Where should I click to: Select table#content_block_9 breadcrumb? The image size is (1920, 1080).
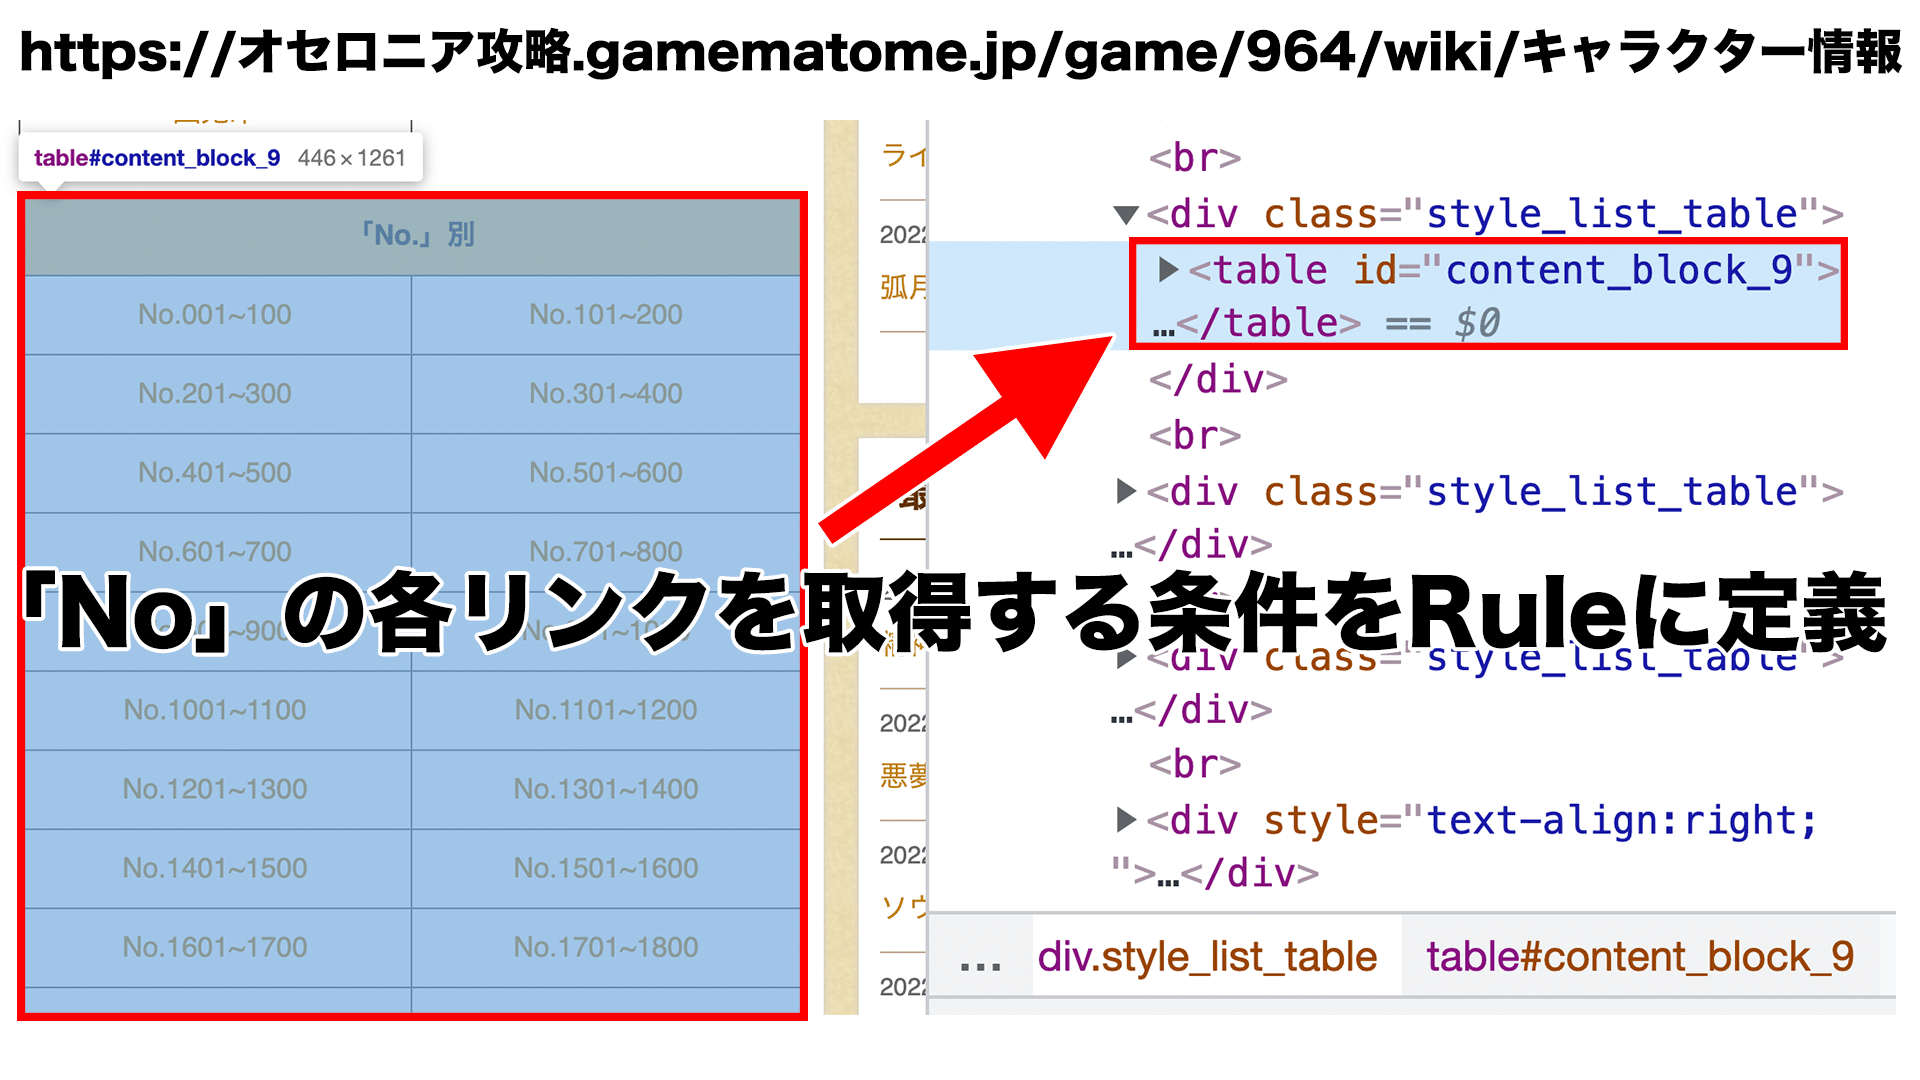click(1640, 957)
